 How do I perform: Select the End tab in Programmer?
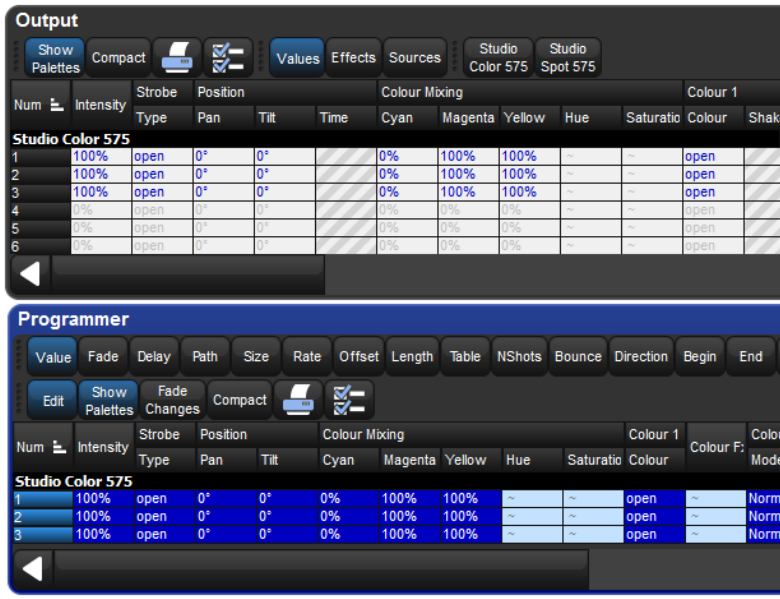[751, 357]
